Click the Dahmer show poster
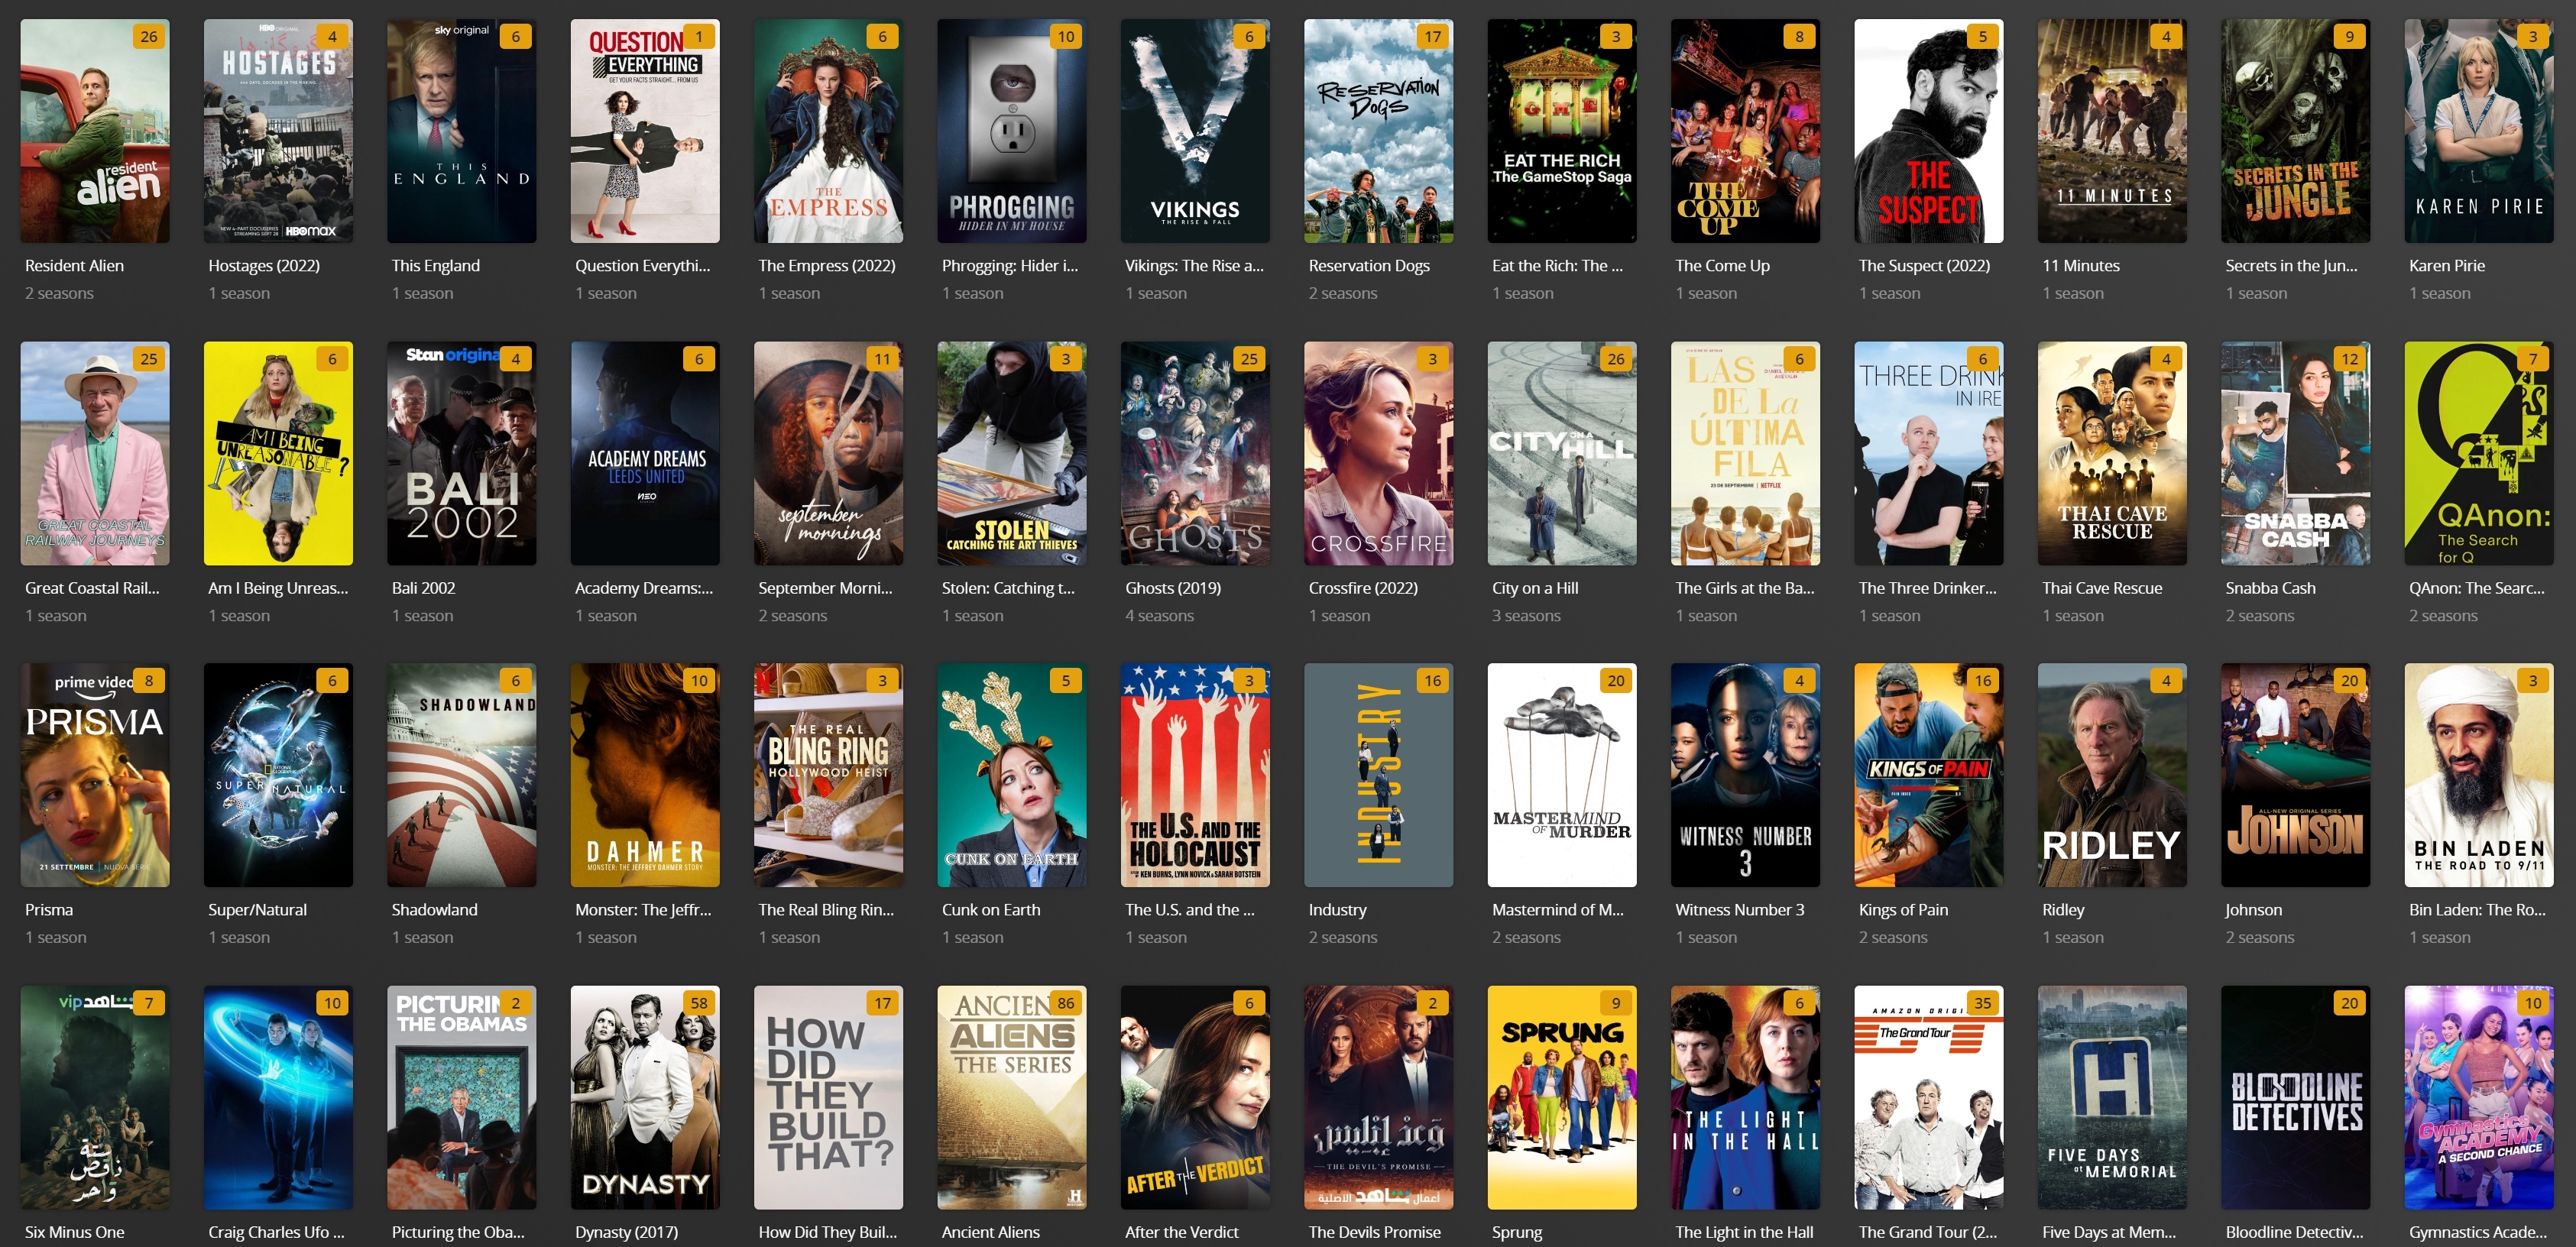Image resolution: width=2576 pixels, height=1247 pixels. [x=645, y=775]
